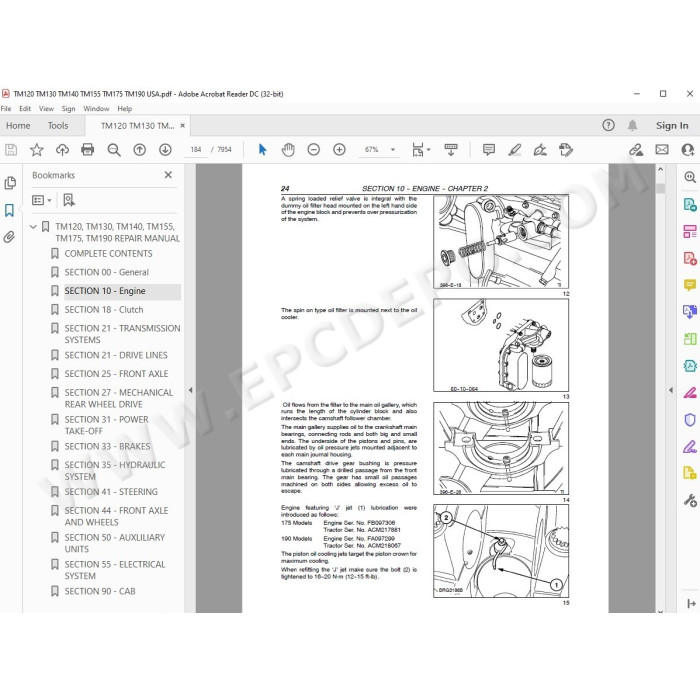Open Protect shield tool
700x700 pixels.
point(690,420)
